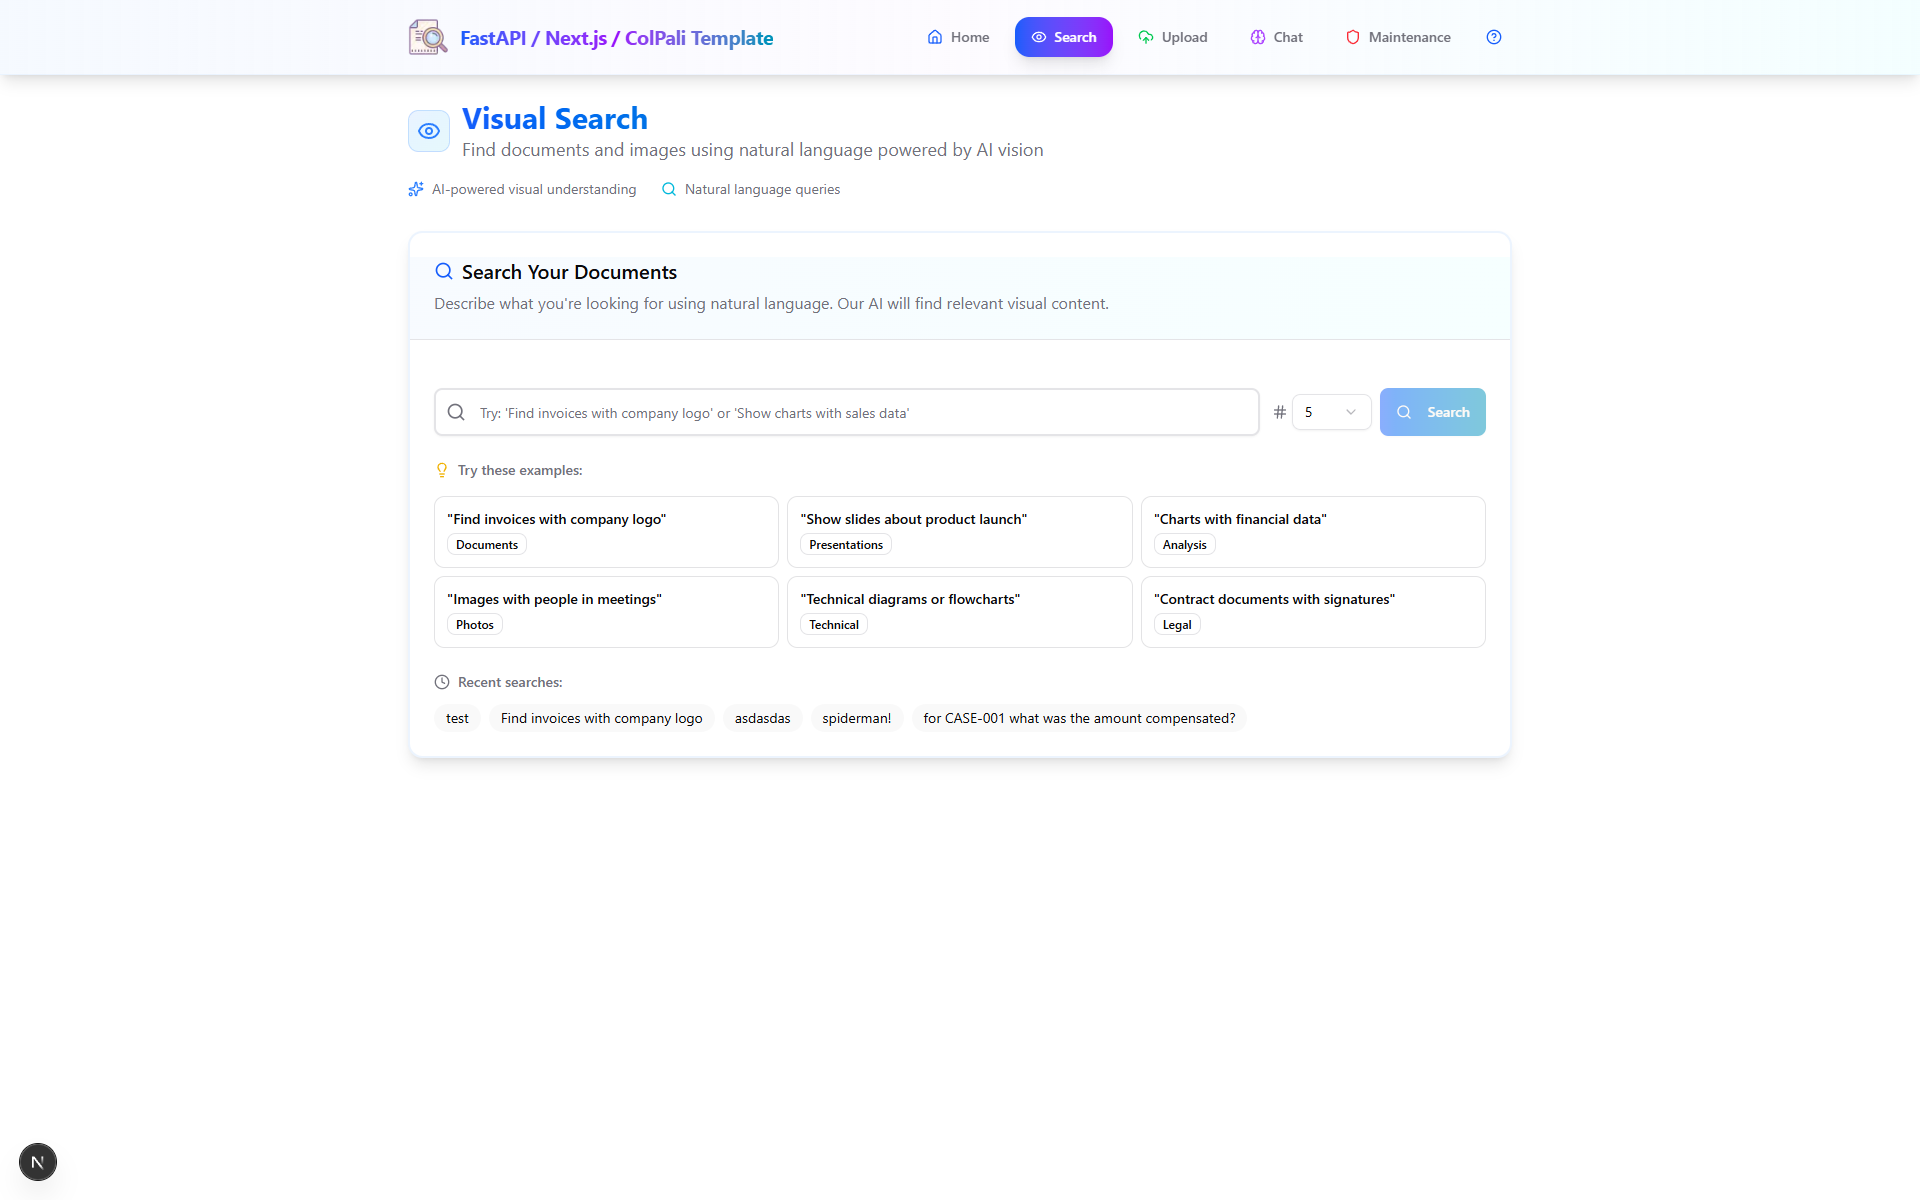Switch to the Search navigation tab
1920x1200 pixels.
(x=1063, y=37)
